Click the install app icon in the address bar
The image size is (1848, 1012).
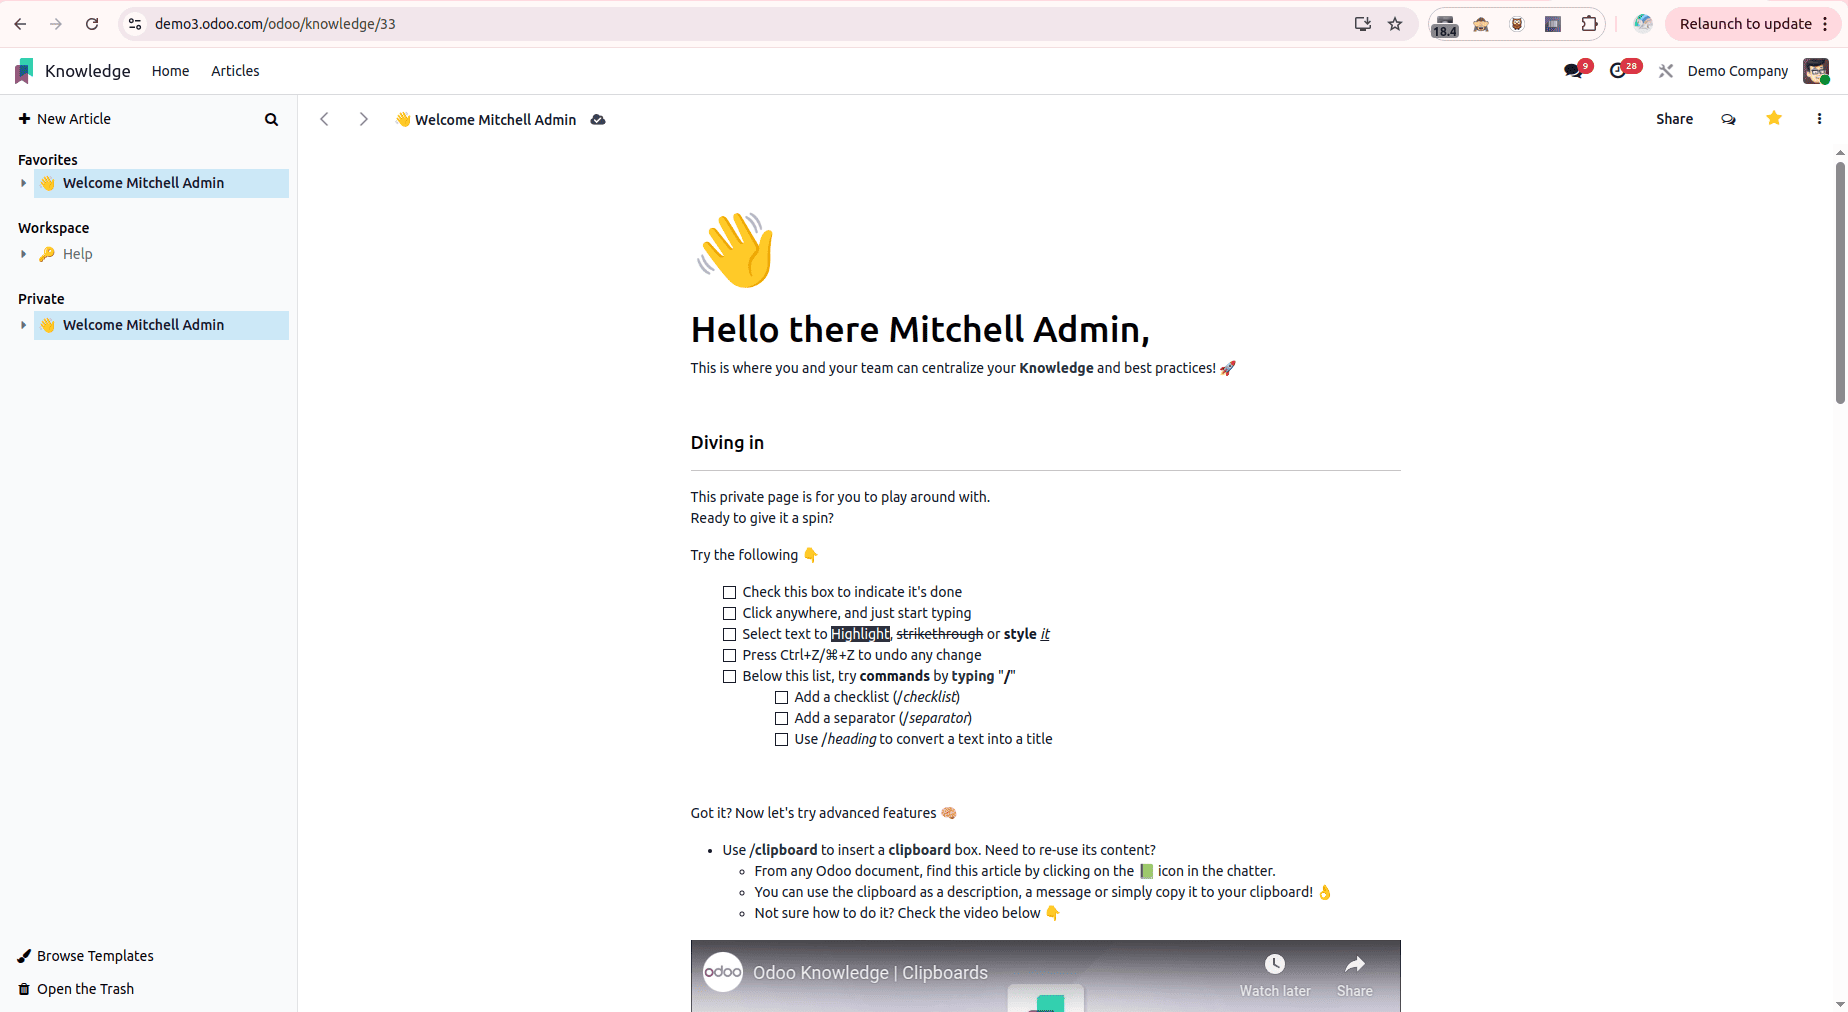click(x=1362, y=24)
